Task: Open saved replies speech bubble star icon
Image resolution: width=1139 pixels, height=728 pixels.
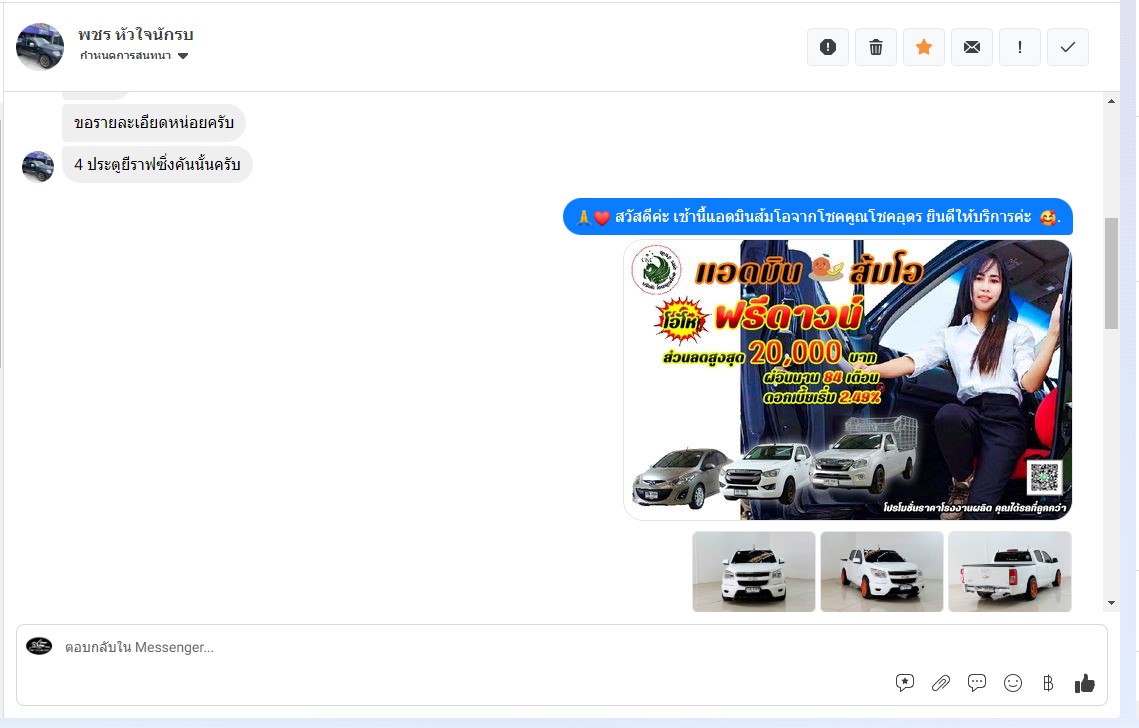Action: pyautogui.click(x=904, y=683)
